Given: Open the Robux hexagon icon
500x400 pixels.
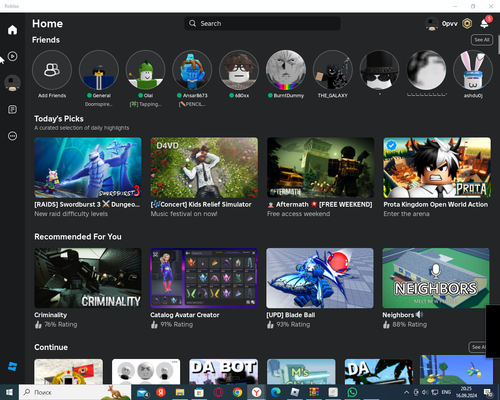Looking at the screenshot, I should click(467, 23).
